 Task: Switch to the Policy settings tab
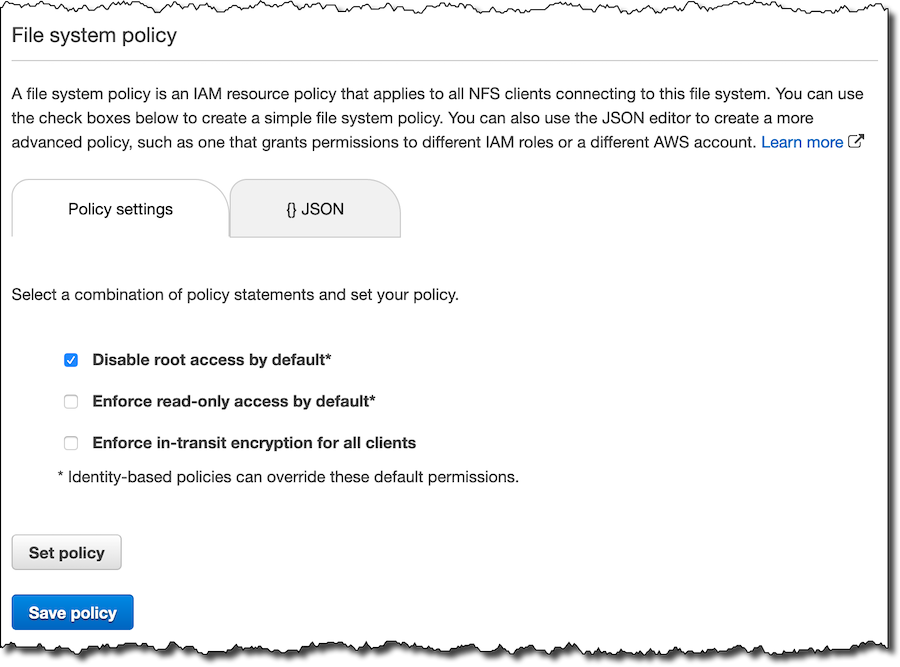point(120,209)
